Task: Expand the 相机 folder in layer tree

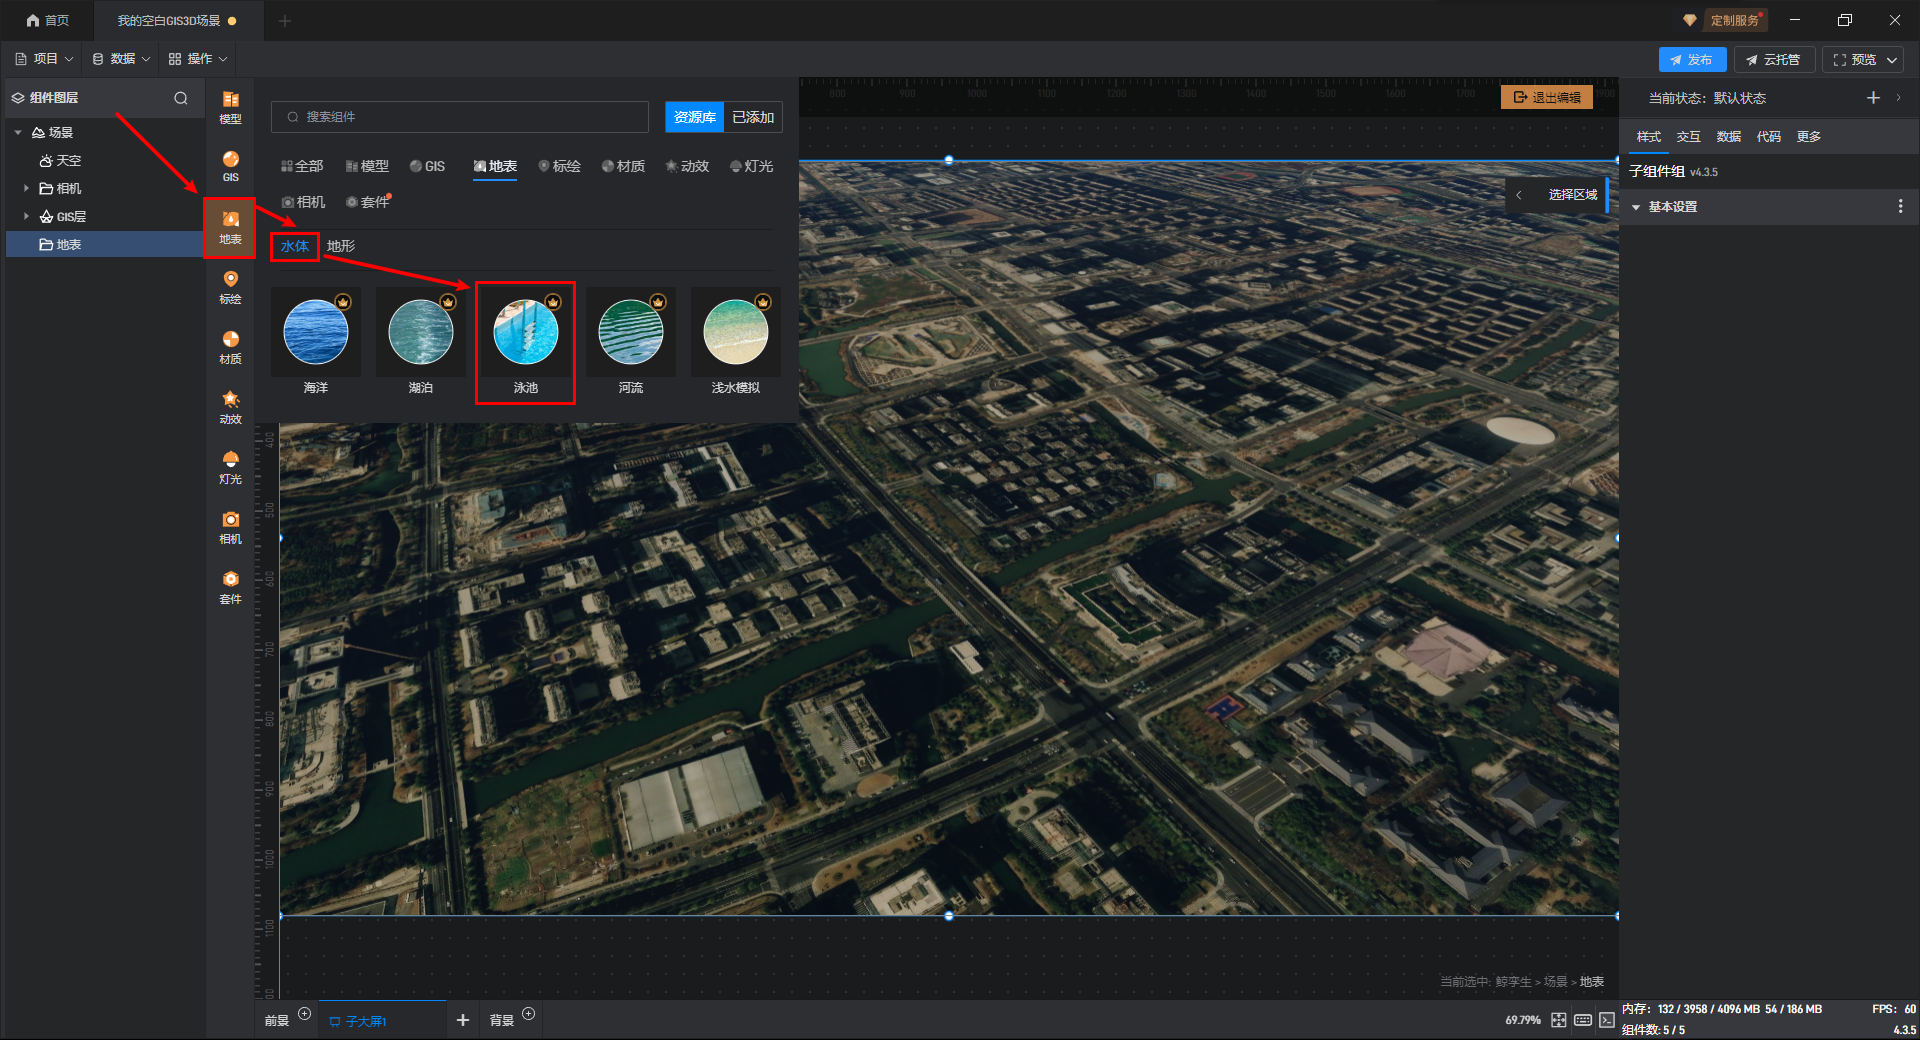Action: click(26, 188)
